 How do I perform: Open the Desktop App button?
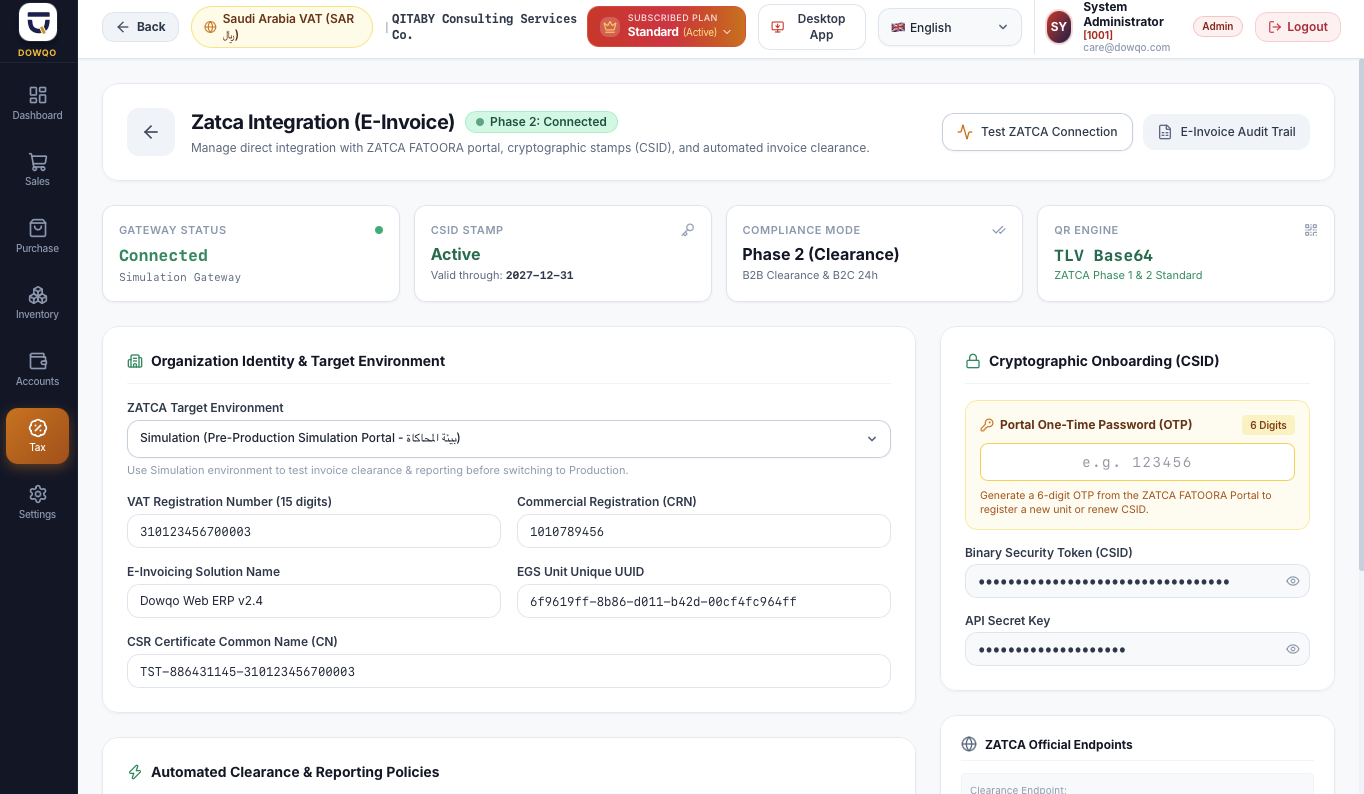pyautogui.click(x=811, y=27)
